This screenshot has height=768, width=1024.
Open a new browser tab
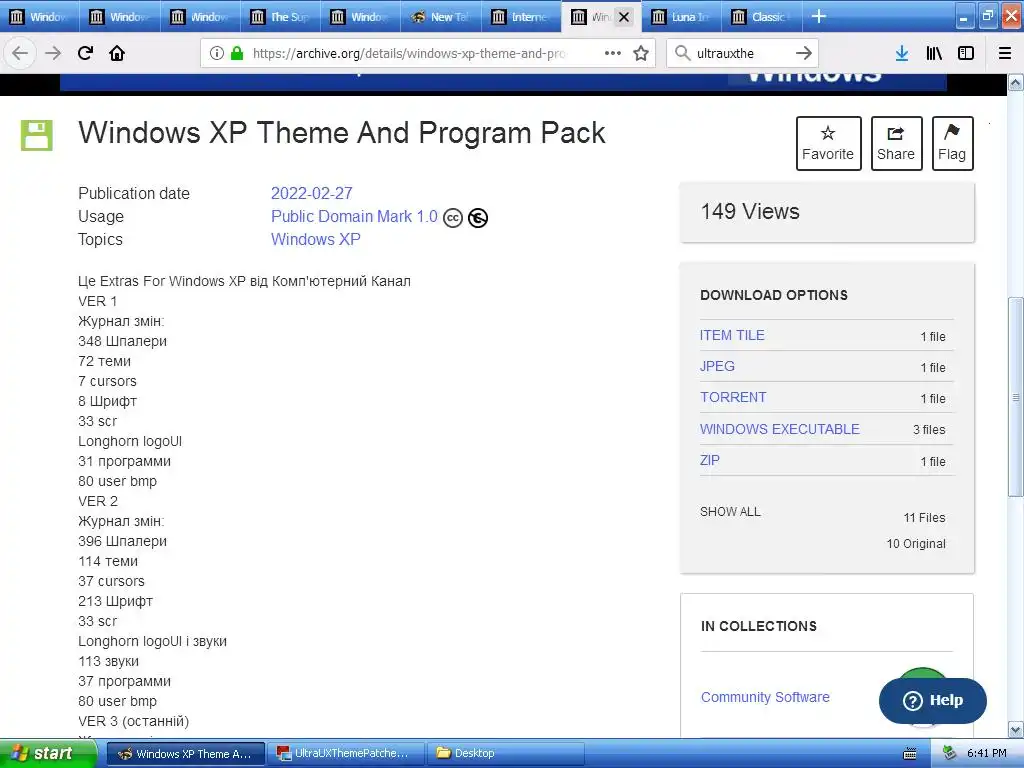(818, 16)
